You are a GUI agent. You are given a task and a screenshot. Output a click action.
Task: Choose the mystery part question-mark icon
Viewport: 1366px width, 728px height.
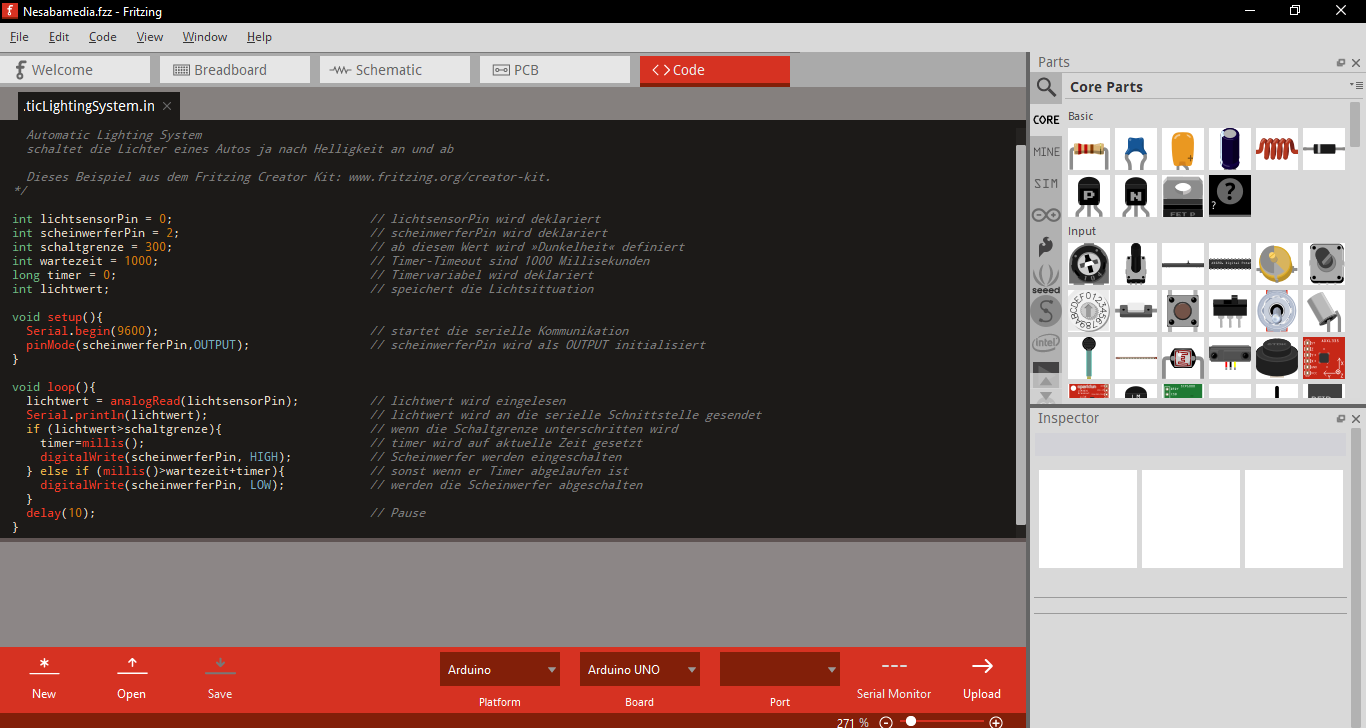click(1229, 196)
